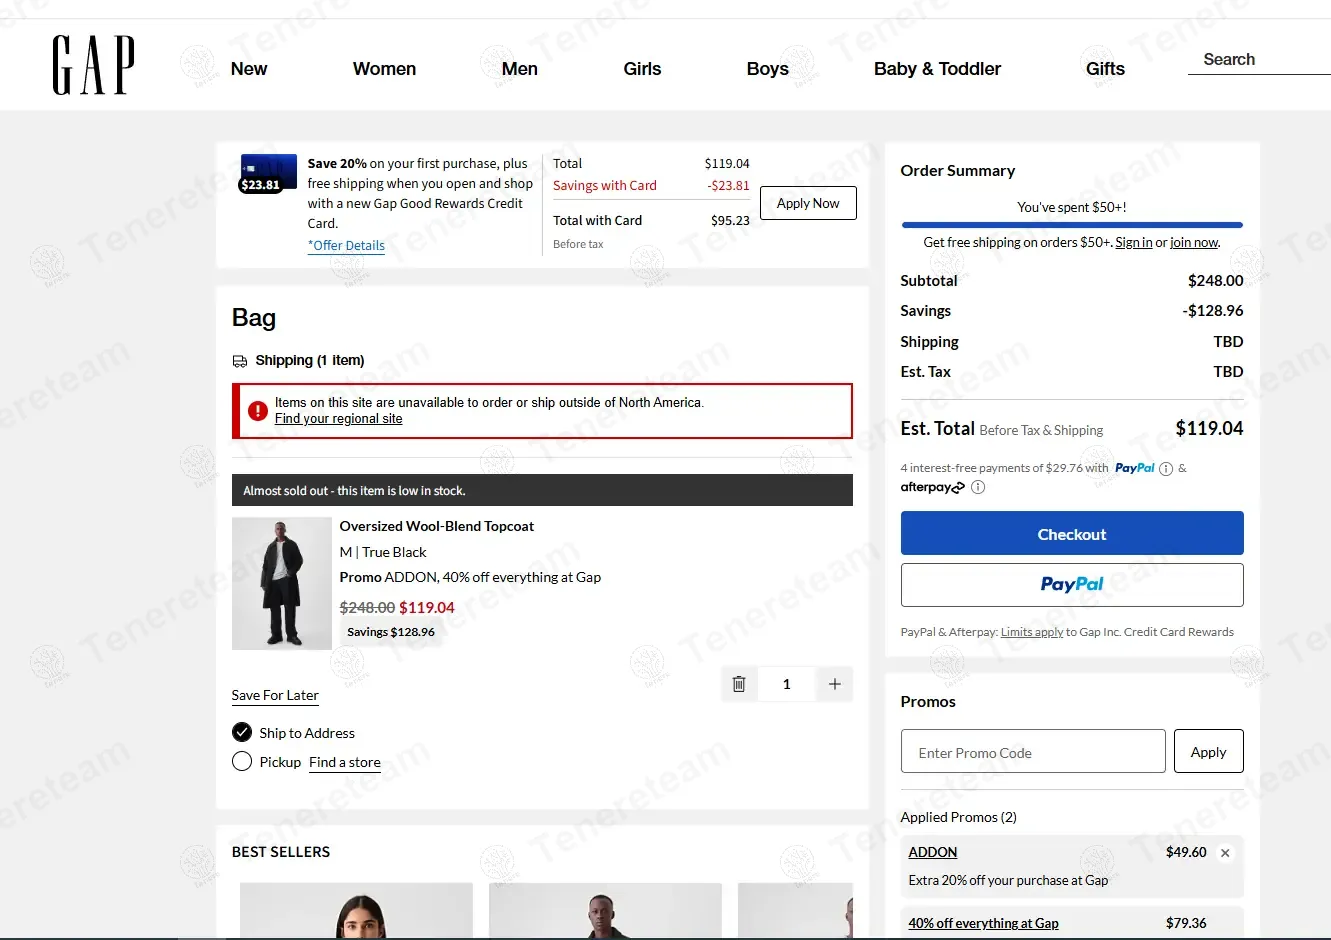1331x940 pixels.
Task: Click the Gap logo
Action: coord(93,65)
